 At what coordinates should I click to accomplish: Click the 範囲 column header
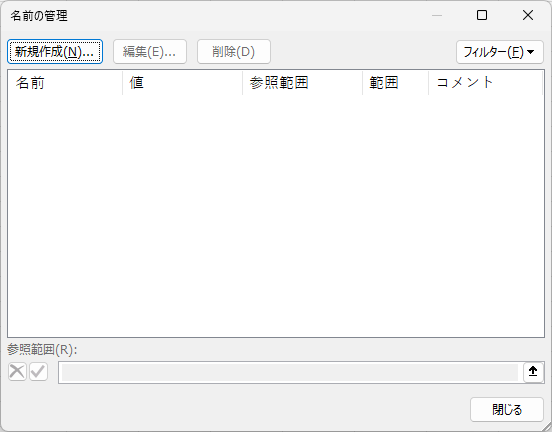[x=395, y=83]
